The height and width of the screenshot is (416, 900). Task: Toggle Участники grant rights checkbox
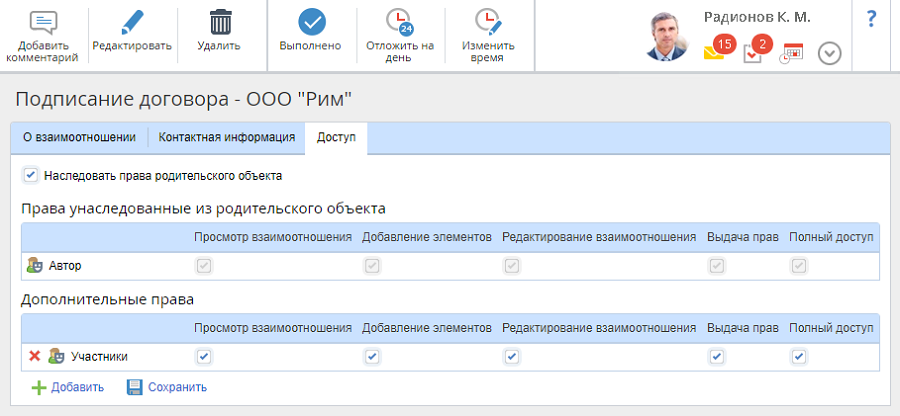coord(716,356)
